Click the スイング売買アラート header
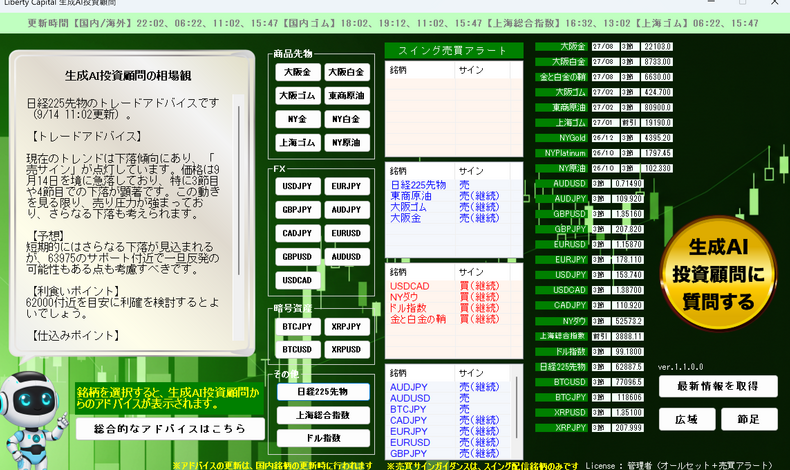Viewport: 790px width, 470px height. pyautogui.click(x=454, y=50)
